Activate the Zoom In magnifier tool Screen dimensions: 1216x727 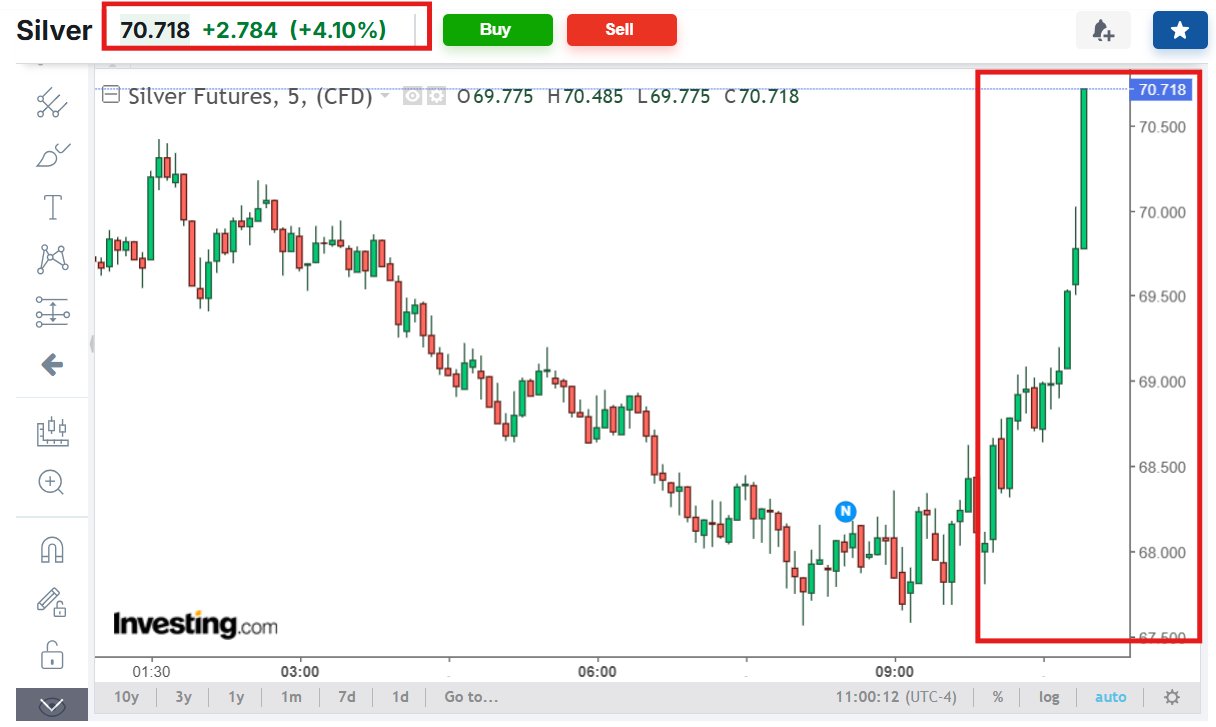click(52, 483)
